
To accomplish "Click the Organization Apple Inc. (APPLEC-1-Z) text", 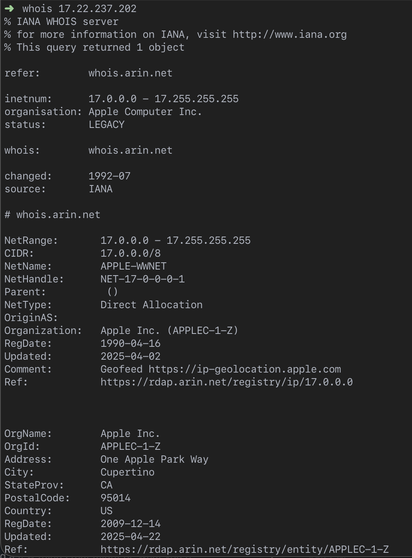I will pos(169,331).
